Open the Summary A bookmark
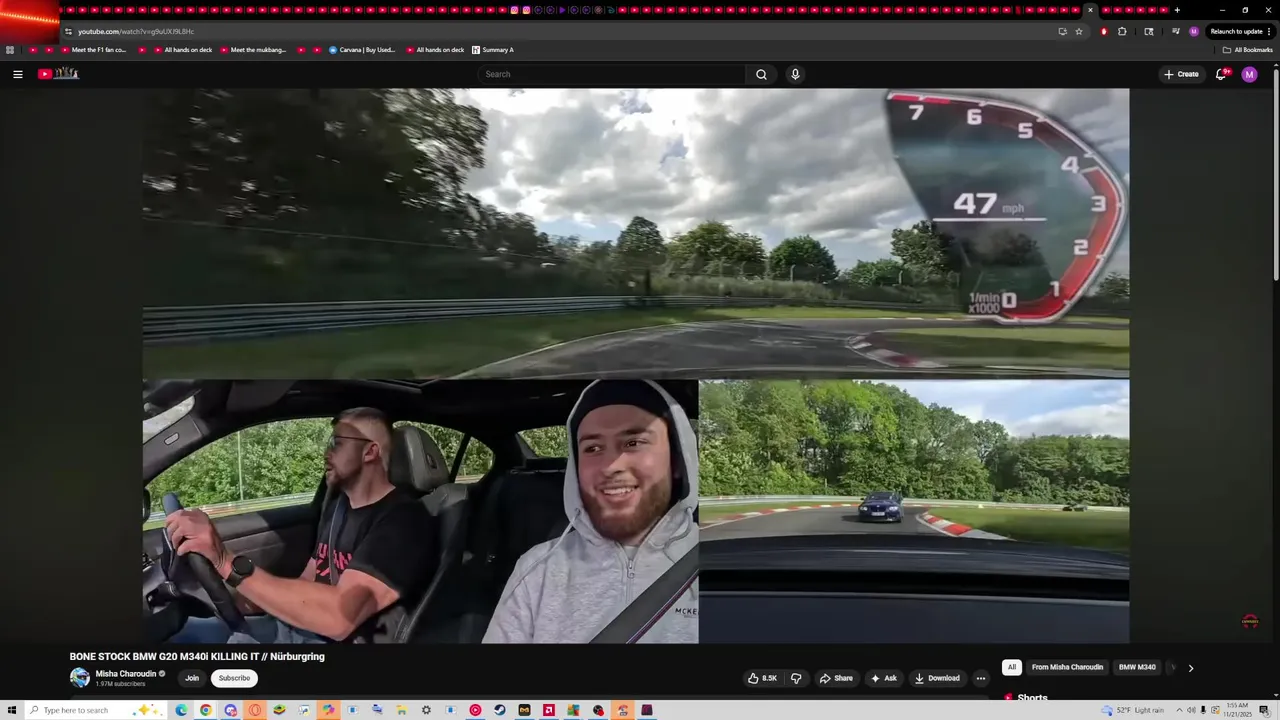This screenshot has width=1280, height=720. (492, 50)
